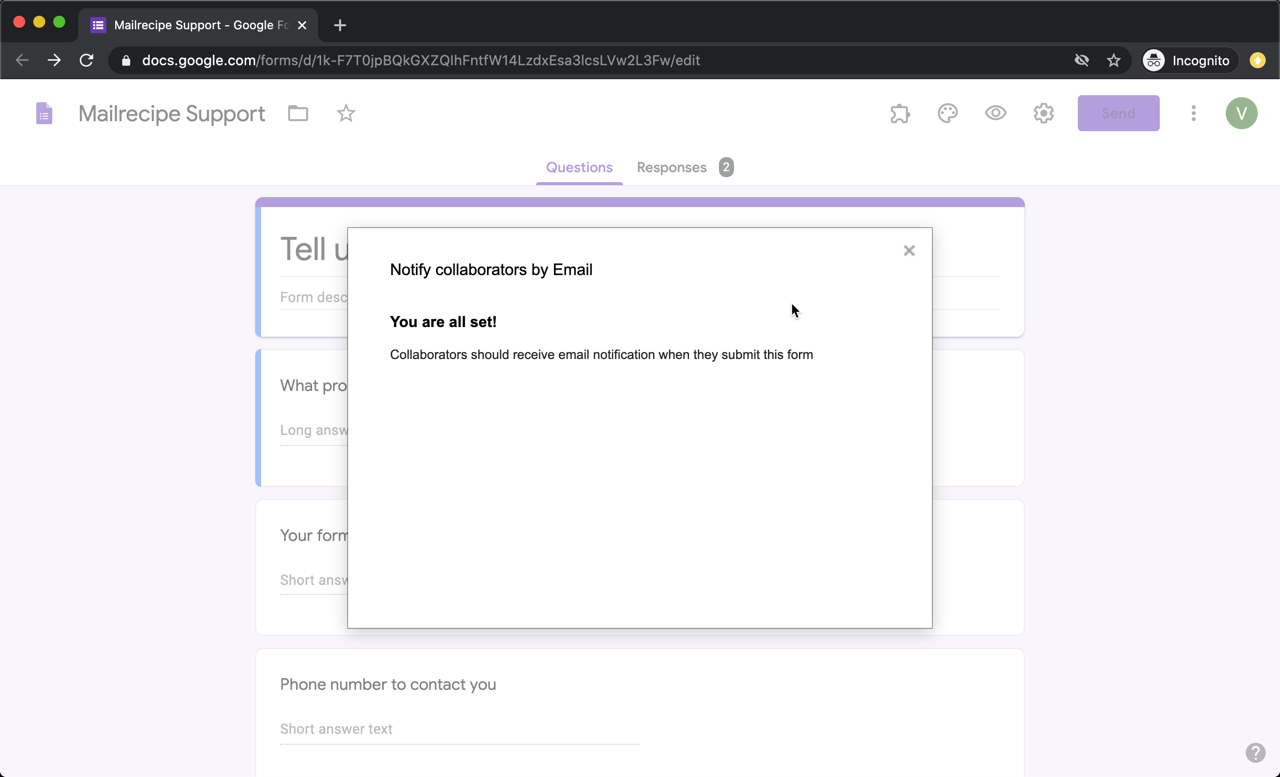This screenshot has width=1280, height=777.
Task: Switch to the Responses tab
Action: 671,167
